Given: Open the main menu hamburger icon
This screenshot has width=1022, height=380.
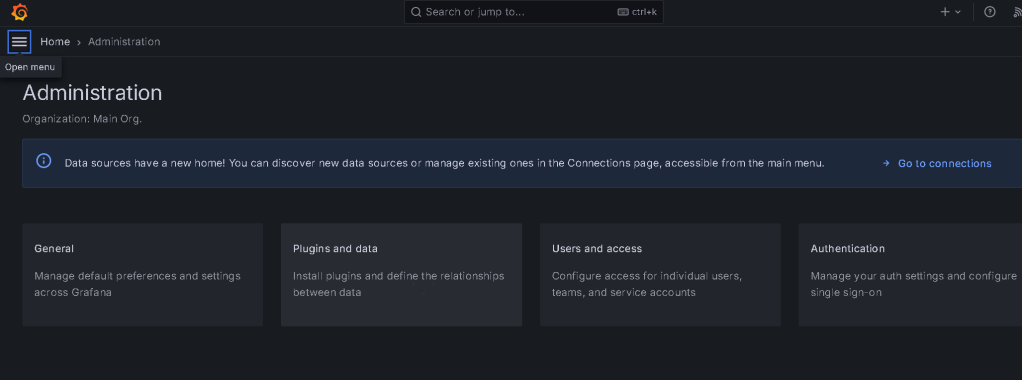Looking at the screenshot, I should 20,42.
